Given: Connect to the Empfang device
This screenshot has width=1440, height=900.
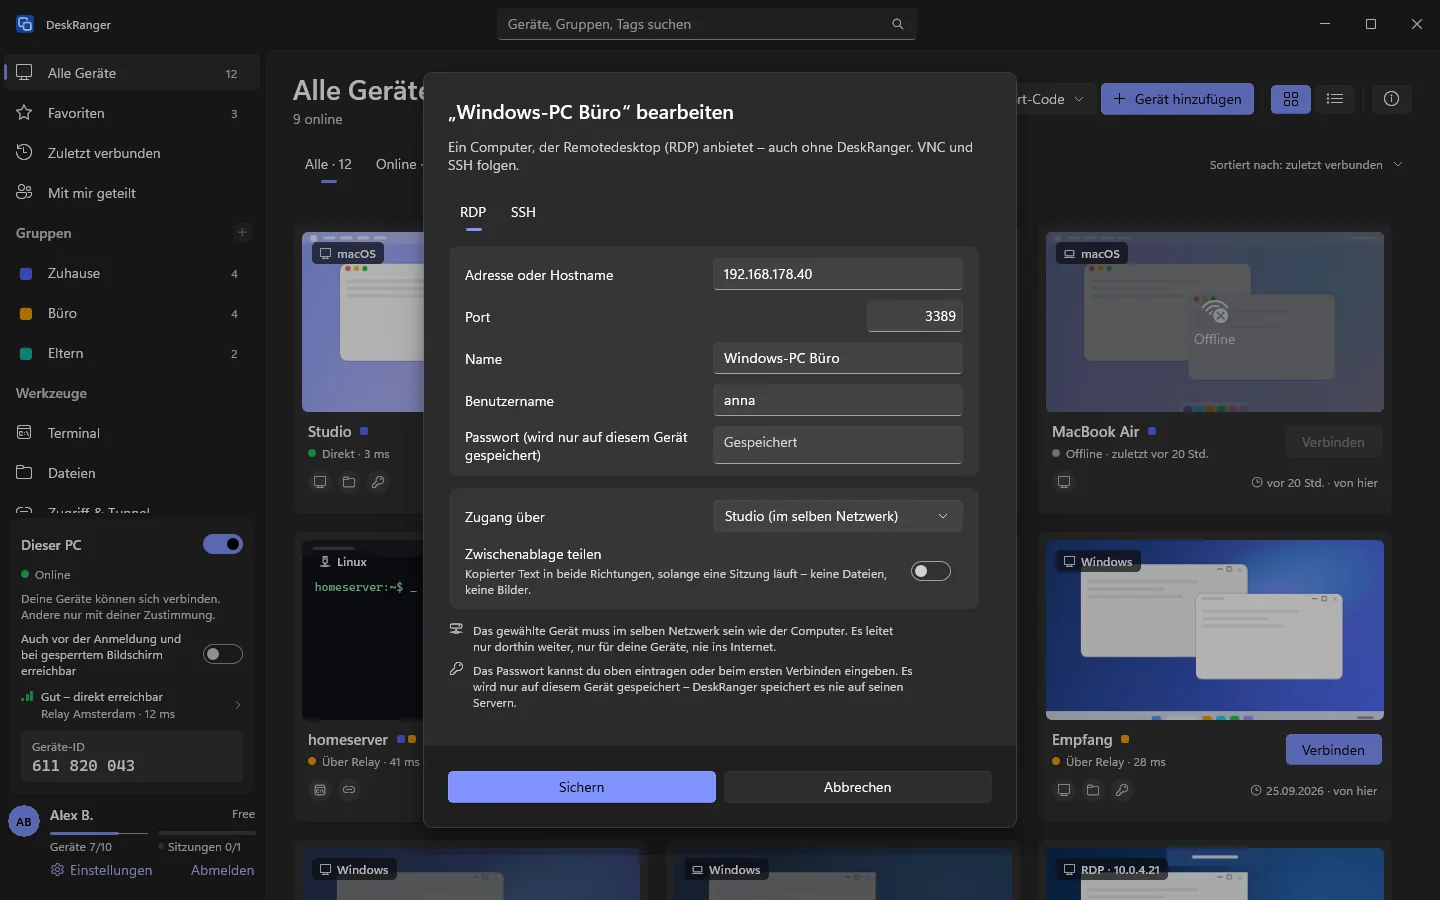Looking at the screenshot, I should pos(1333,750).
